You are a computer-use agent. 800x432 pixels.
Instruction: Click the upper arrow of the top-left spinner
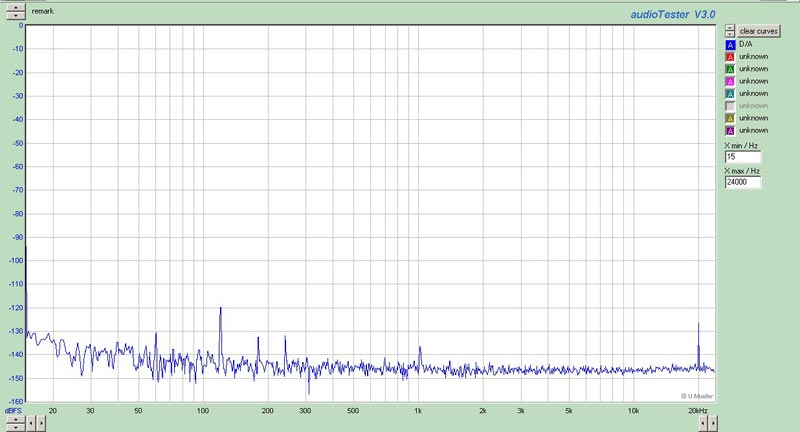[16, 8]
